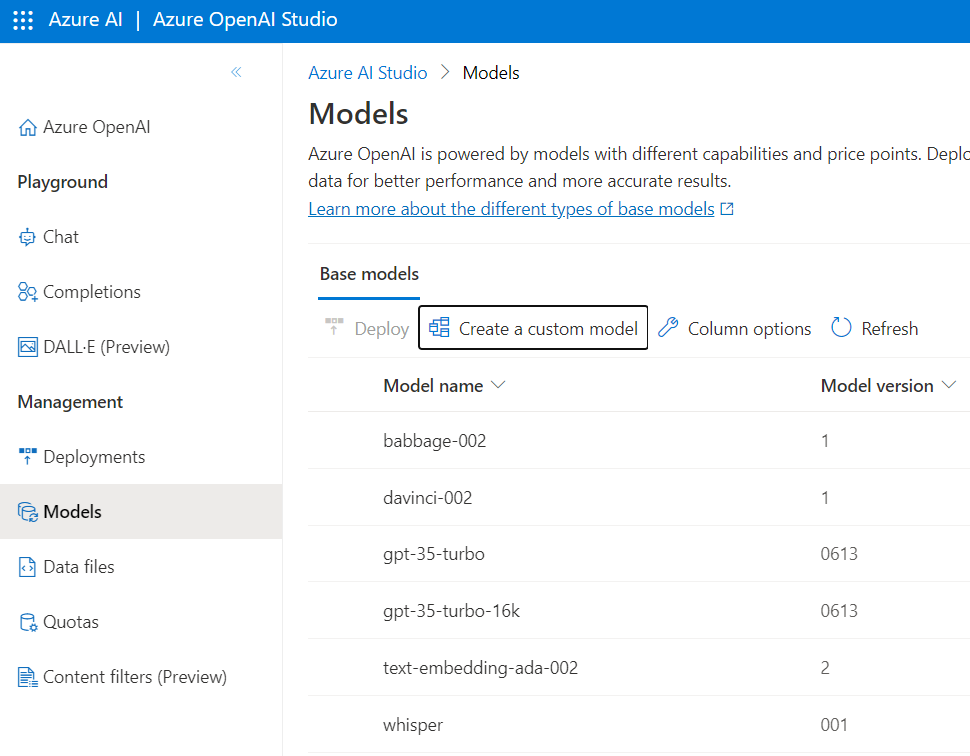Open Content filters (Preview) label
This screenshot has height=756, width=970.
pyautogui.click(x=135, y=677)
